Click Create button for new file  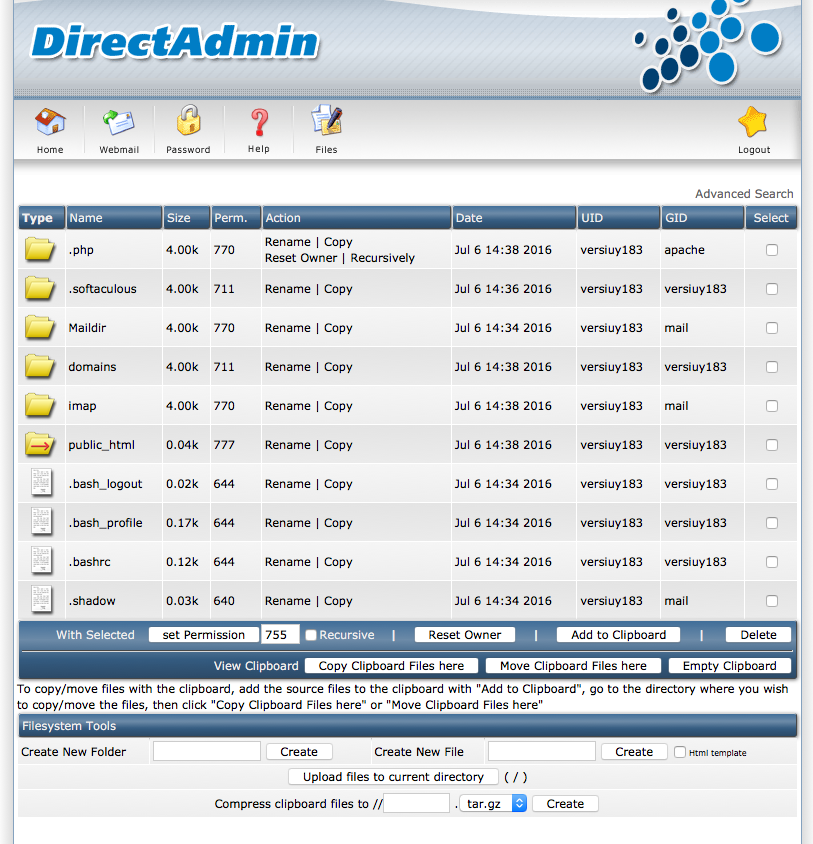pos(634,752)
